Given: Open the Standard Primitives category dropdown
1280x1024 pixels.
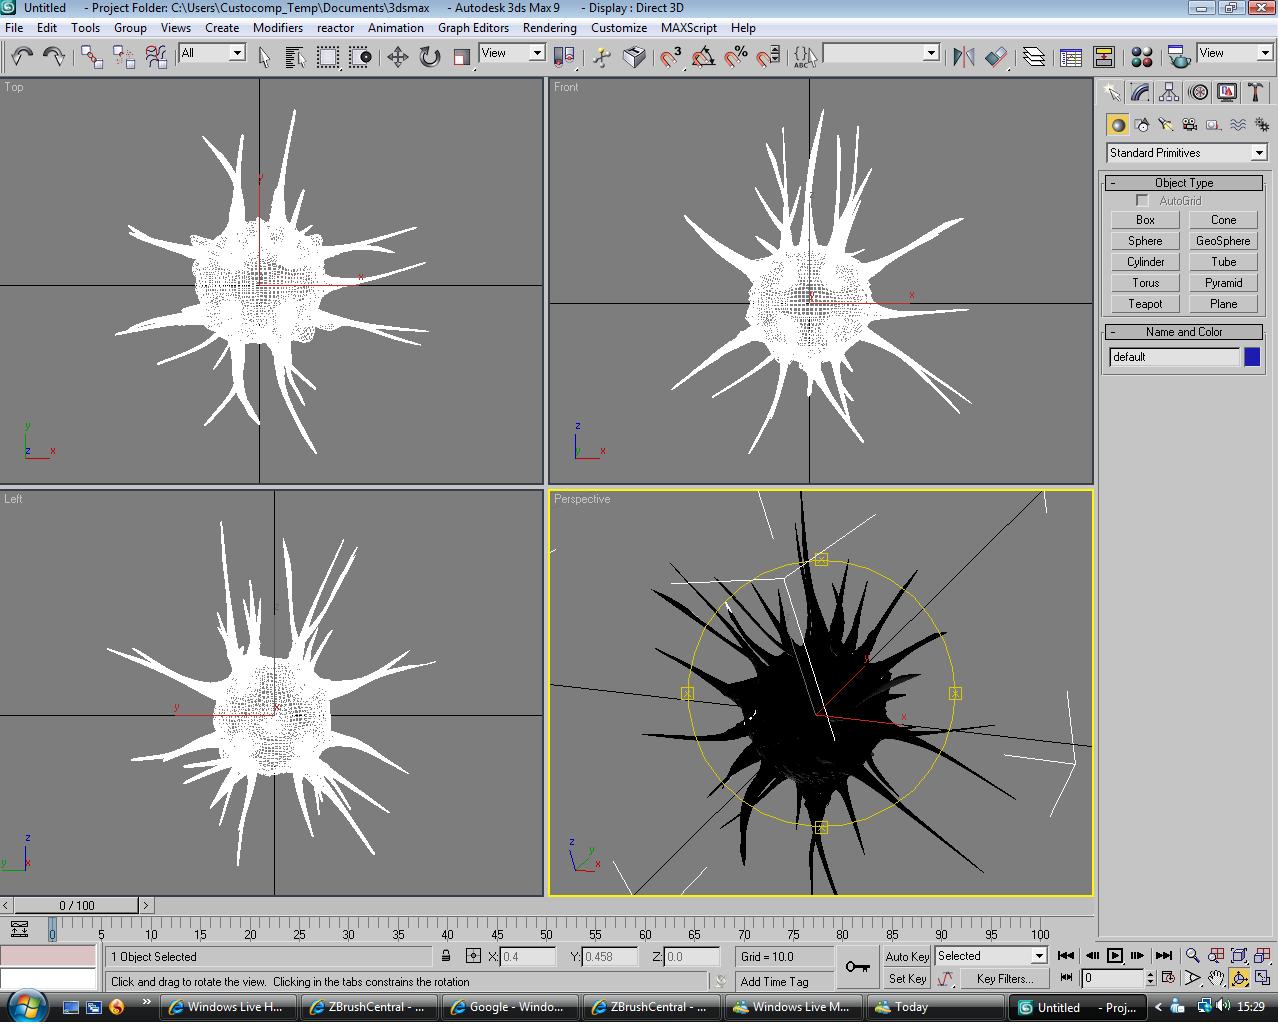Looking at the screenshot, I should (x=1187, y=153).
